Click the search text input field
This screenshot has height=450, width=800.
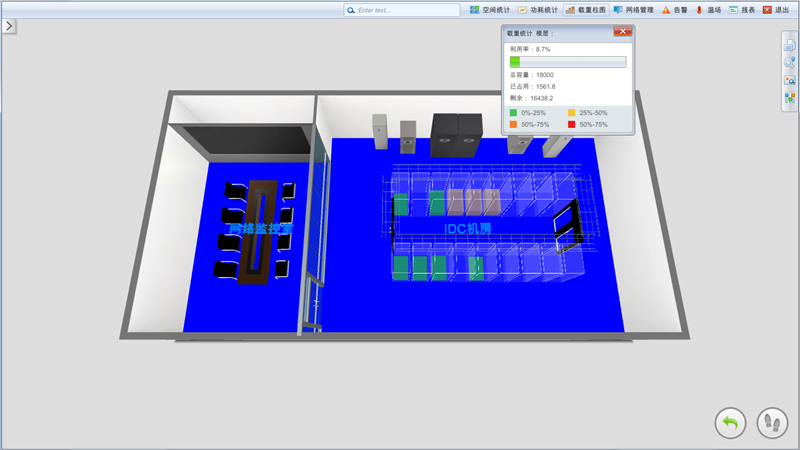coord(402,10)
